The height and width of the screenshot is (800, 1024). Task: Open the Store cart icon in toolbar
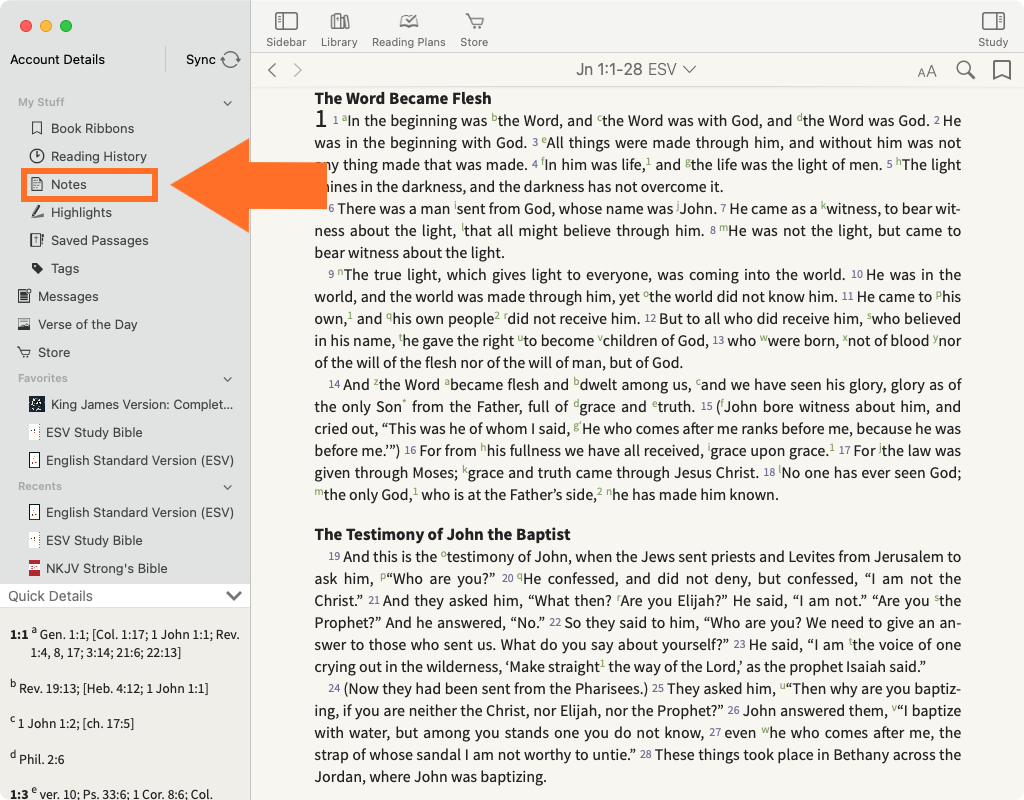(x=474, y=22)
